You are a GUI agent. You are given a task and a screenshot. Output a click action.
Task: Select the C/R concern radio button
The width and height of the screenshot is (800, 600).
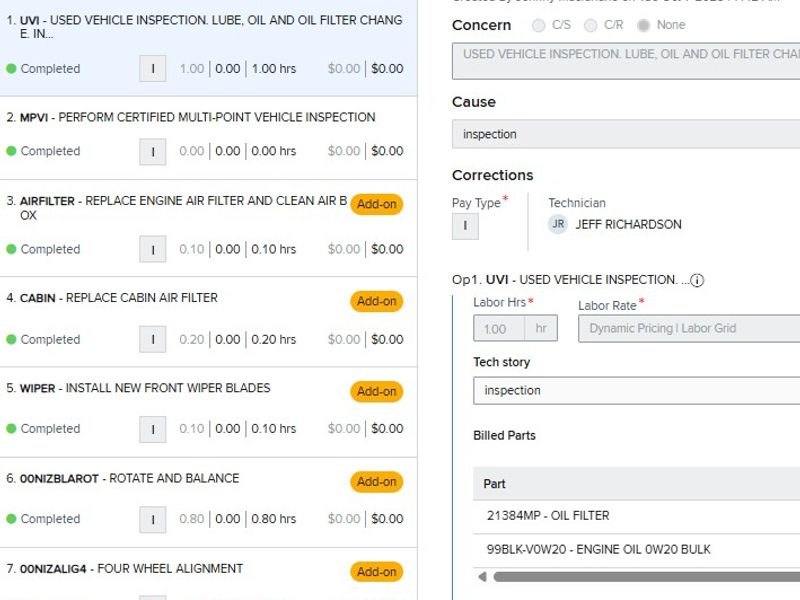tap(591, 25)
